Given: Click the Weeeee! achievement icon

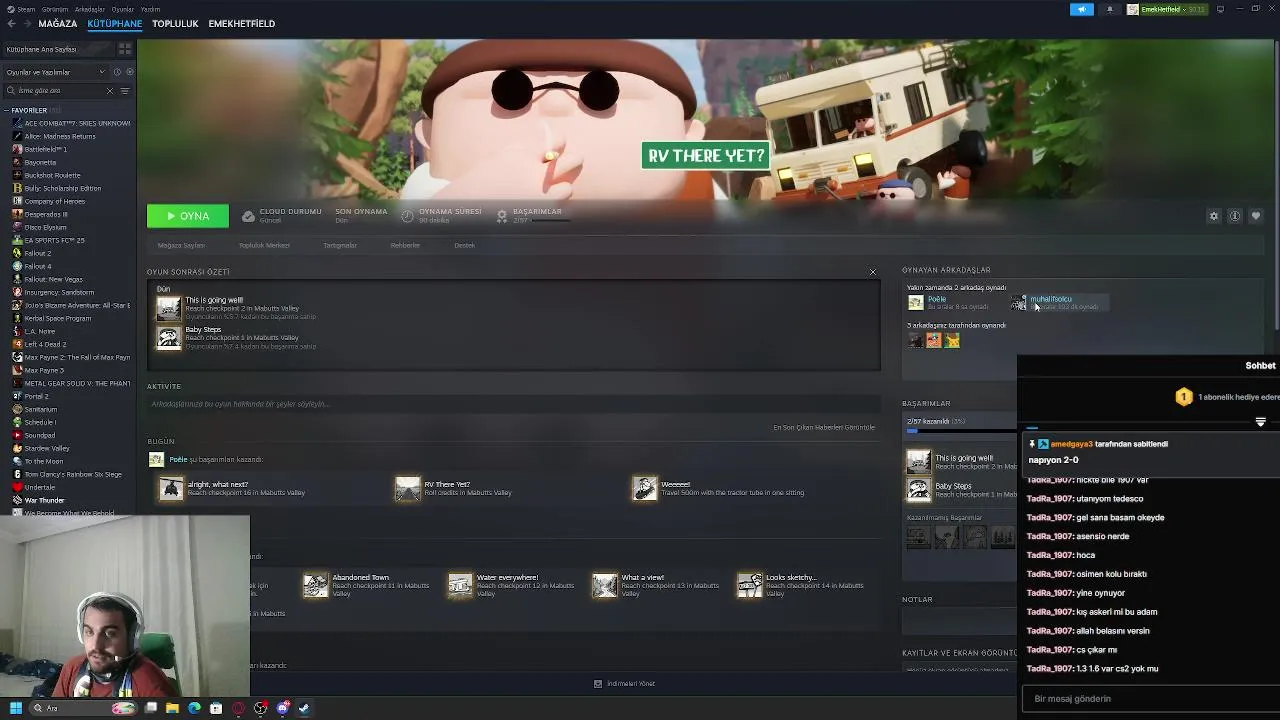Looking at the screenshot, I should tap(645, 488).
